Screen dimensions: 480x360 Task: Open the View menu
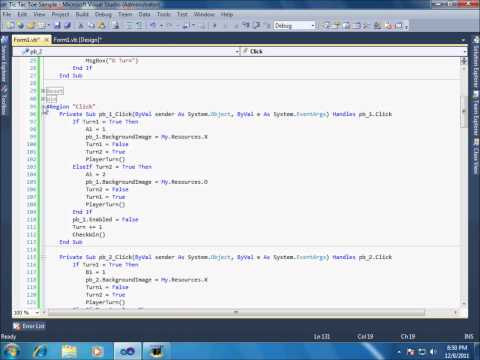click(39, 14)
